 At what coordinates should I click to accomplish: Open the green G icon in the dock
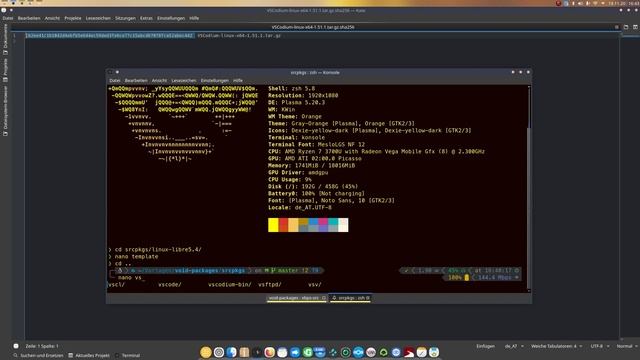(308, 352)
